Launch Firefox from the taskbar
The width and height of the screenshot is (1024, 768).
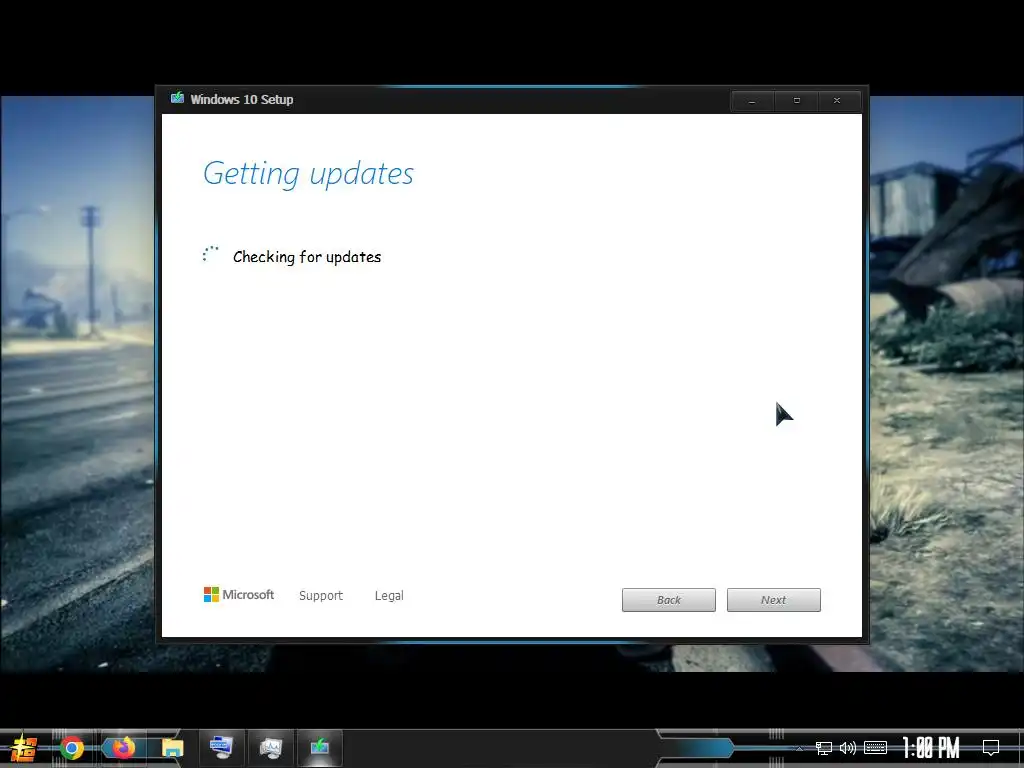(x=122, y=747)
